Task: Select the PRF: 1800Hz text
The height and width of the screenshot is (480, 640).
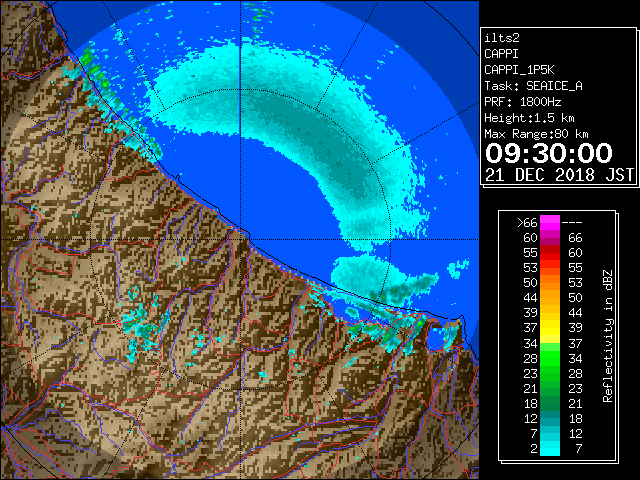Action: pos(522,102)
